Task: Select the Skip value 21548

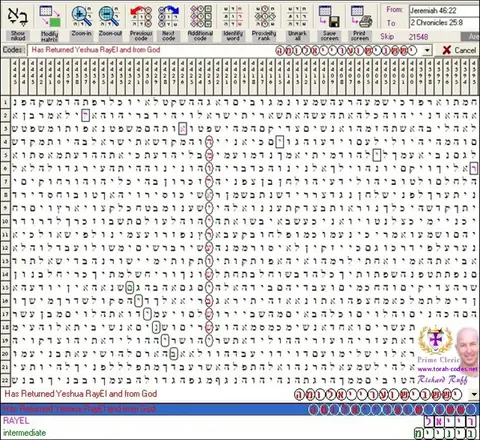Action: (418, 37)
